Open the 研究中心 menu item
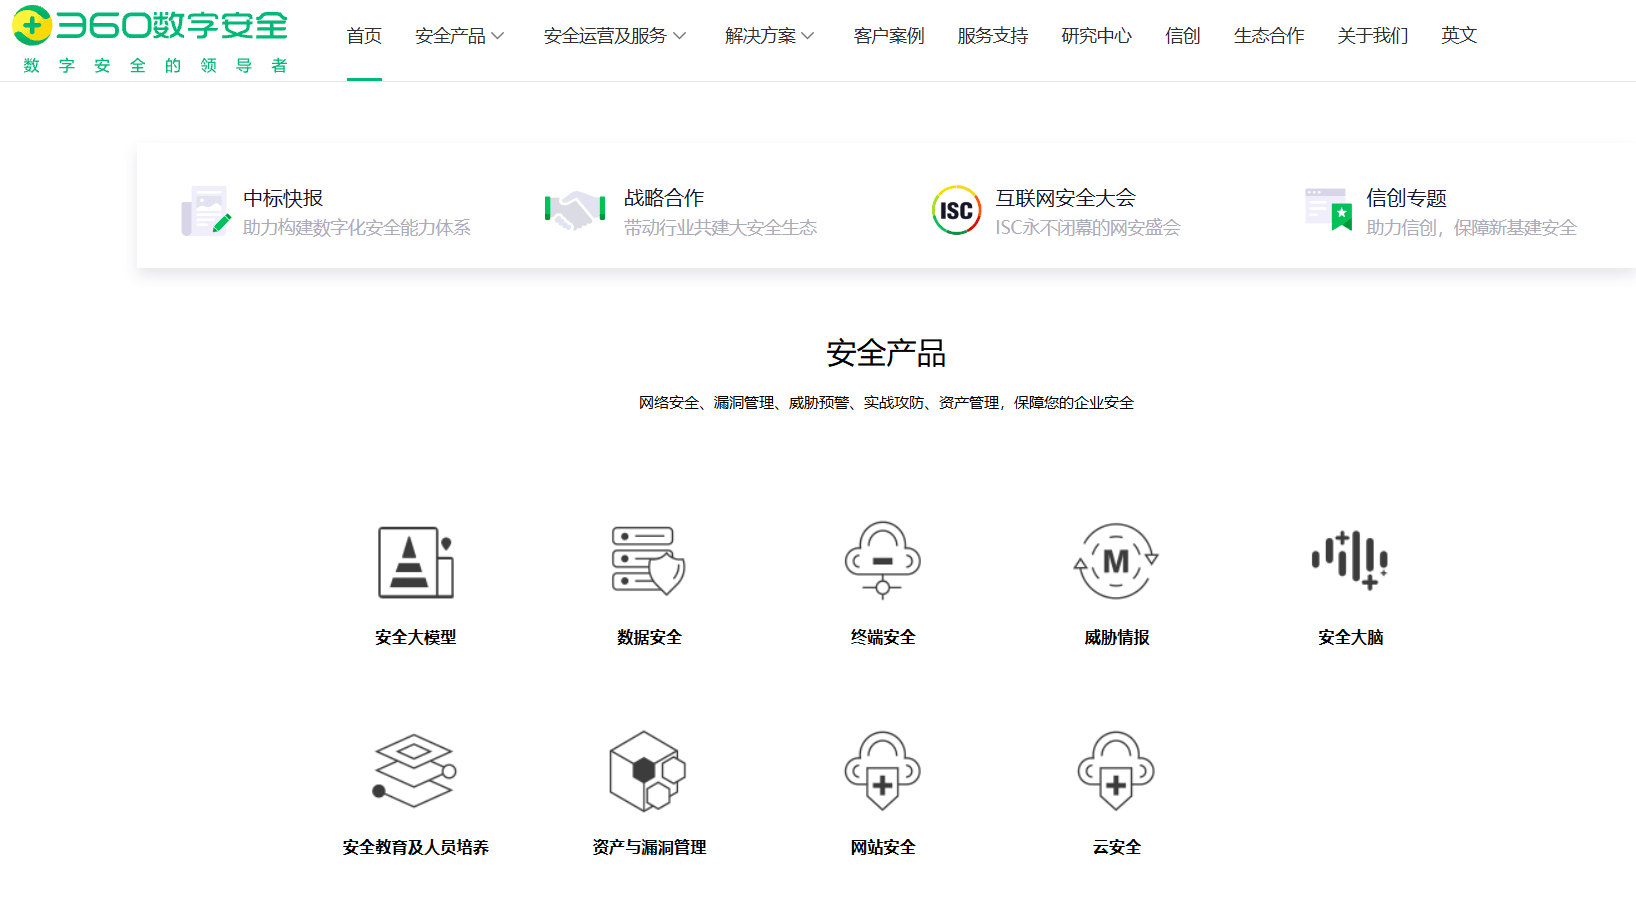The height and width of the screenshot is (899, 1636). 1097,36
